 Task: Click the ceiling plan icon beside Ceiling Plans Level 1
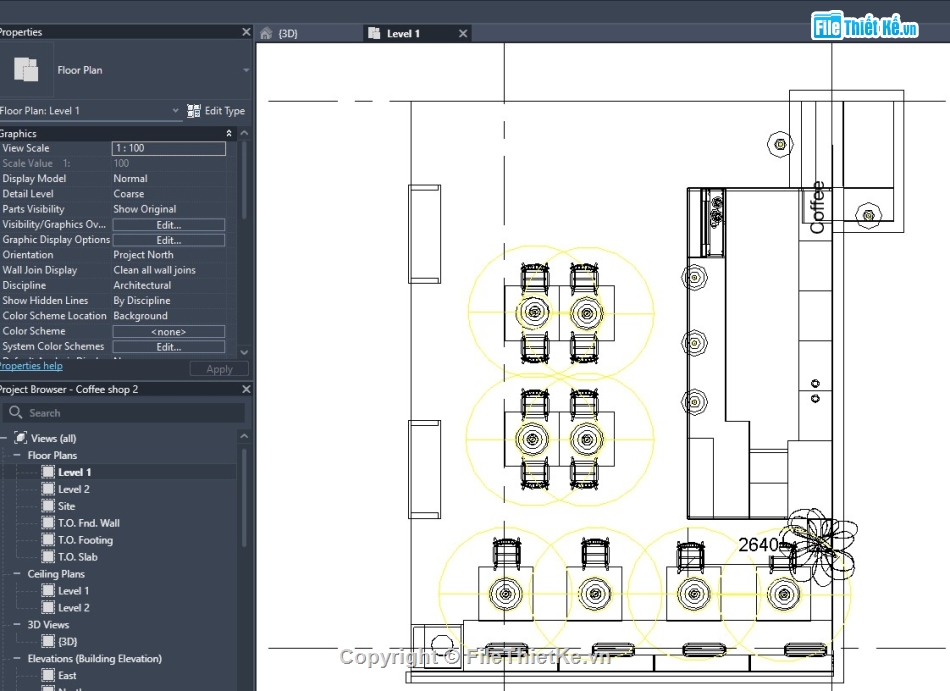(48, 590)
